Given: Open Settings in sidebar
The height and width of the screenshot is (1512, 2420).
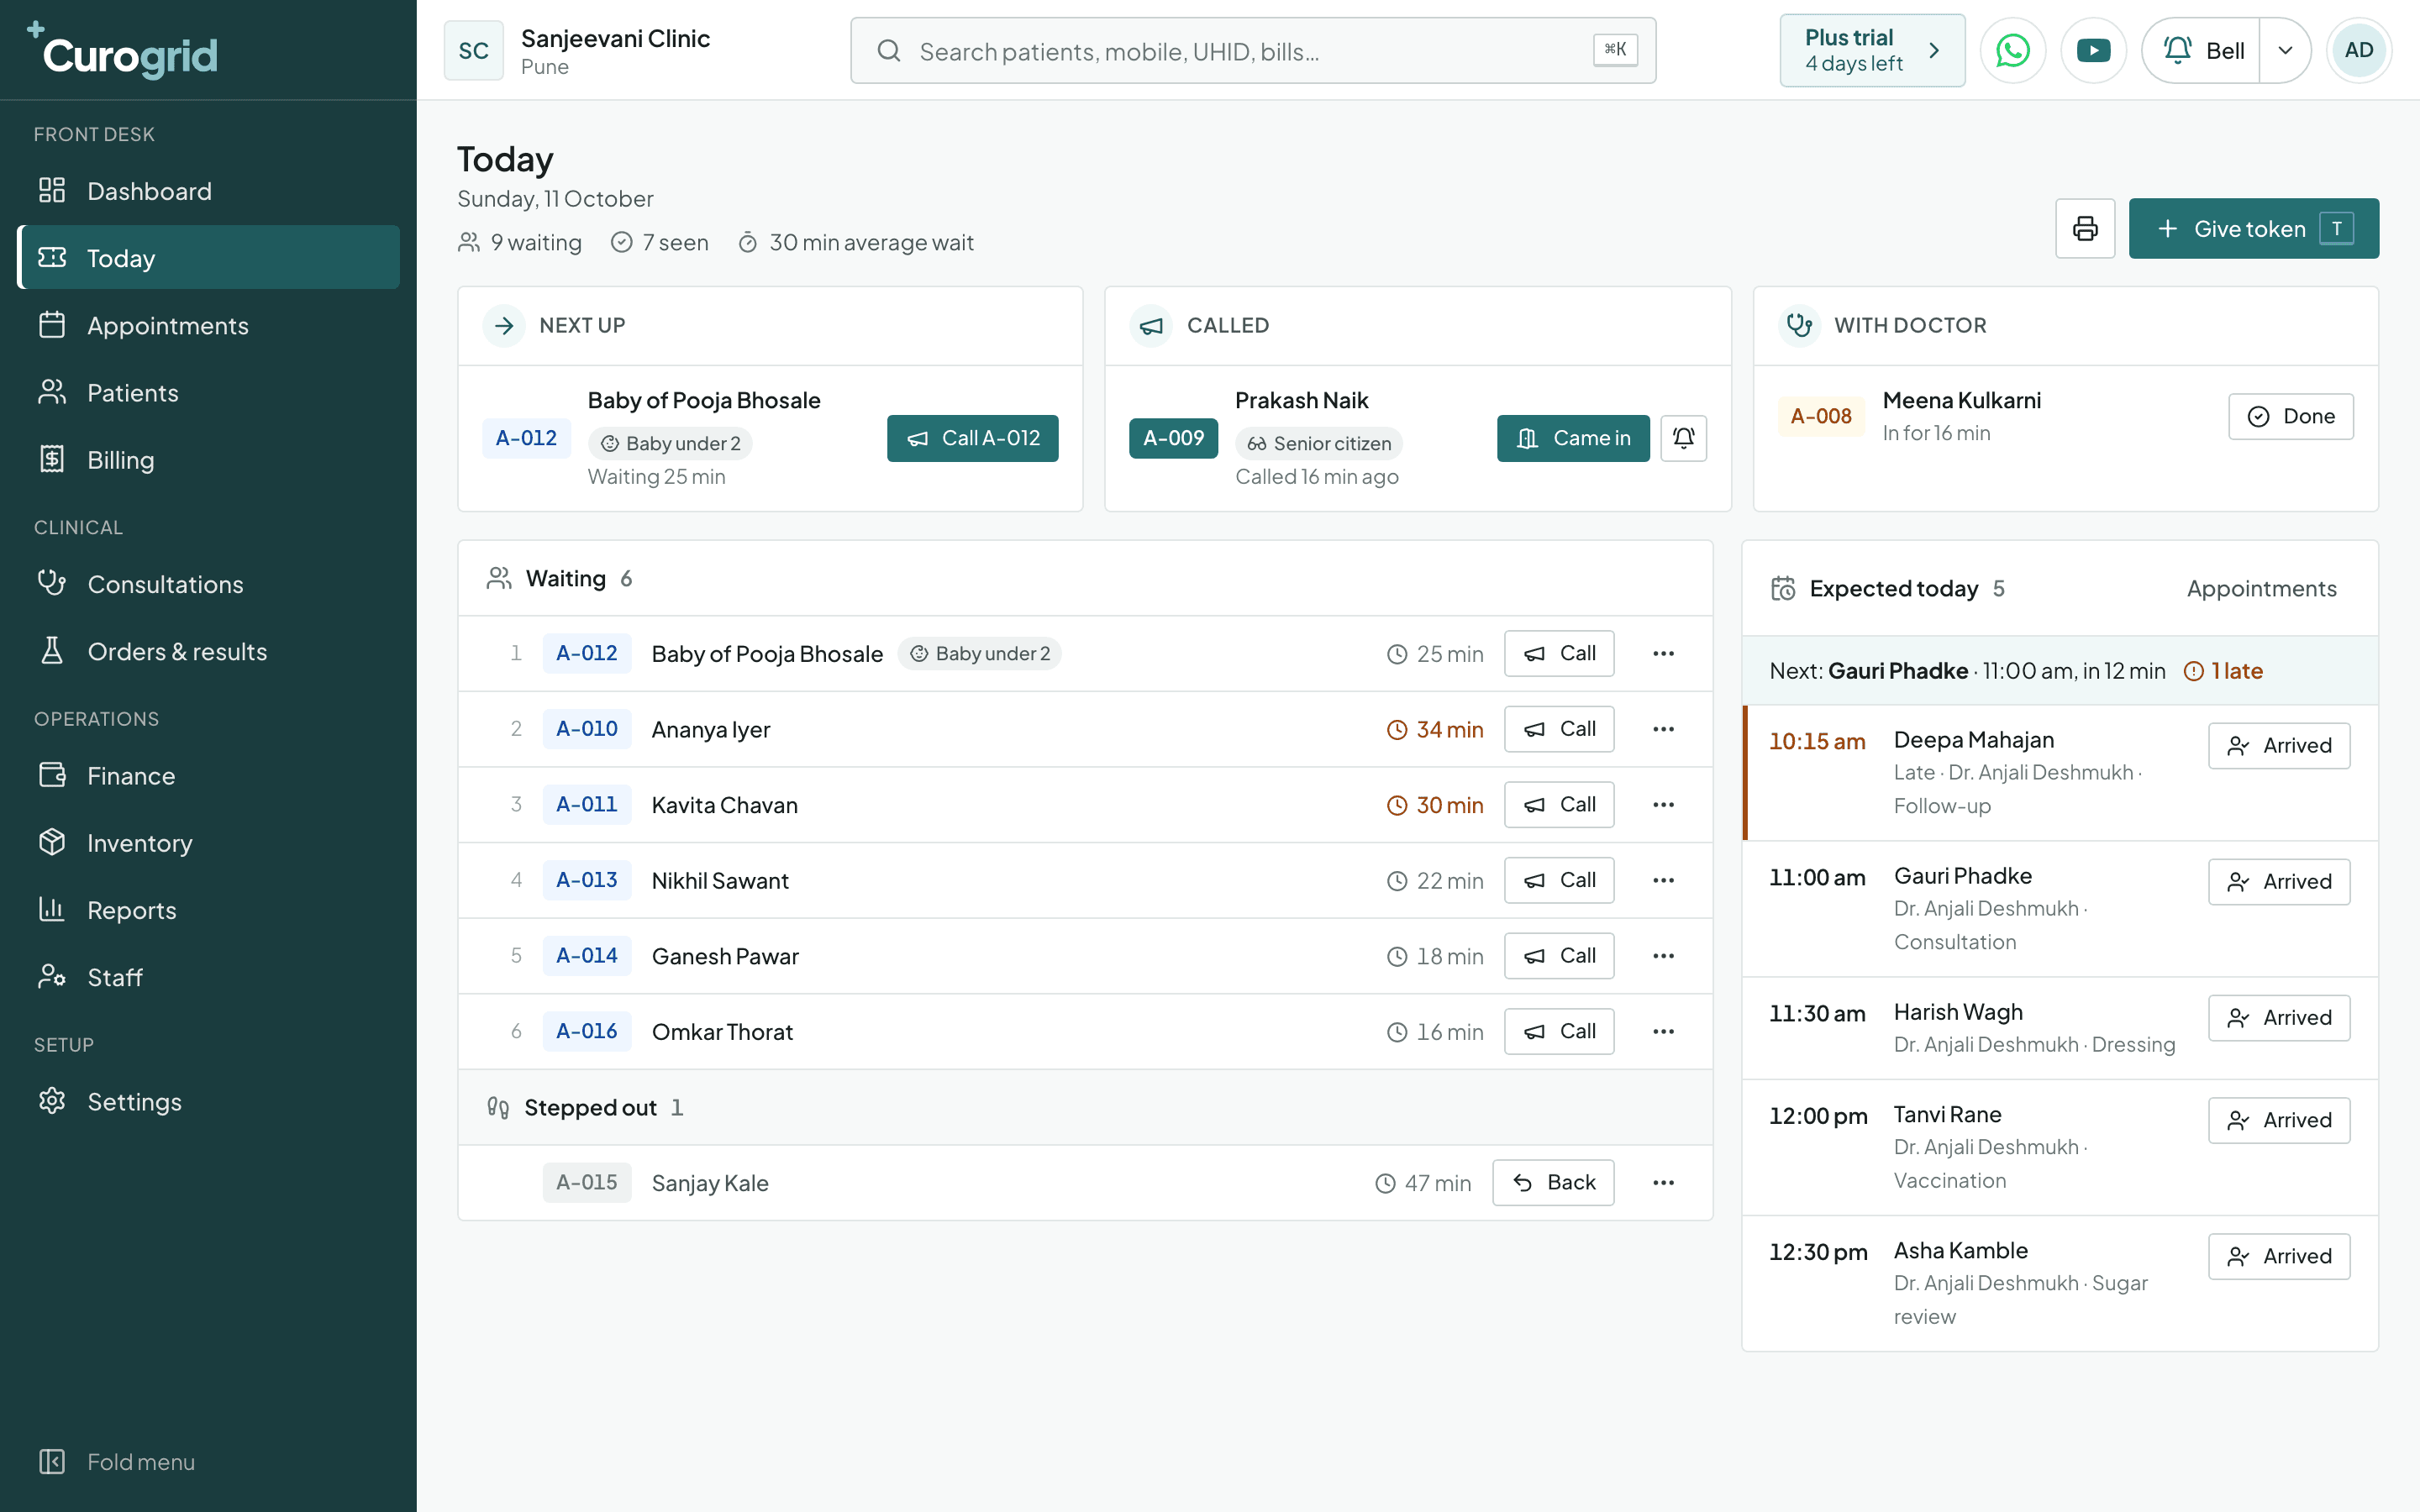Looking at the screenshot, I should [x=209, y=1102].
